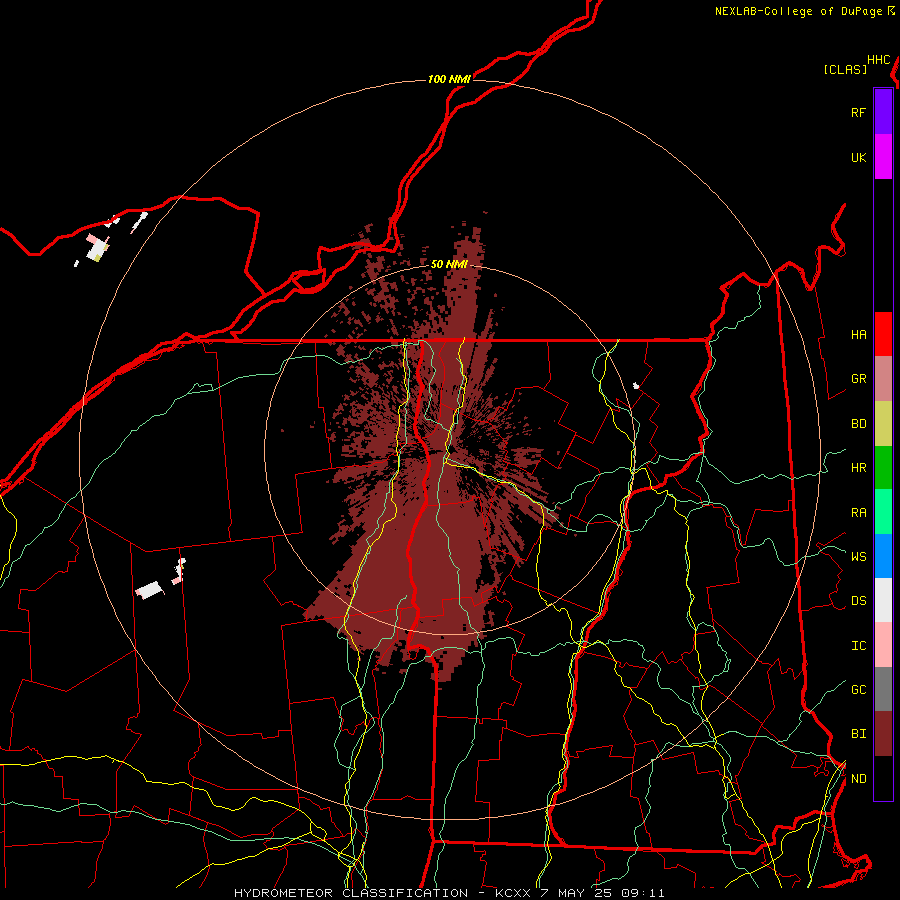Click the HHC product label

879,60
